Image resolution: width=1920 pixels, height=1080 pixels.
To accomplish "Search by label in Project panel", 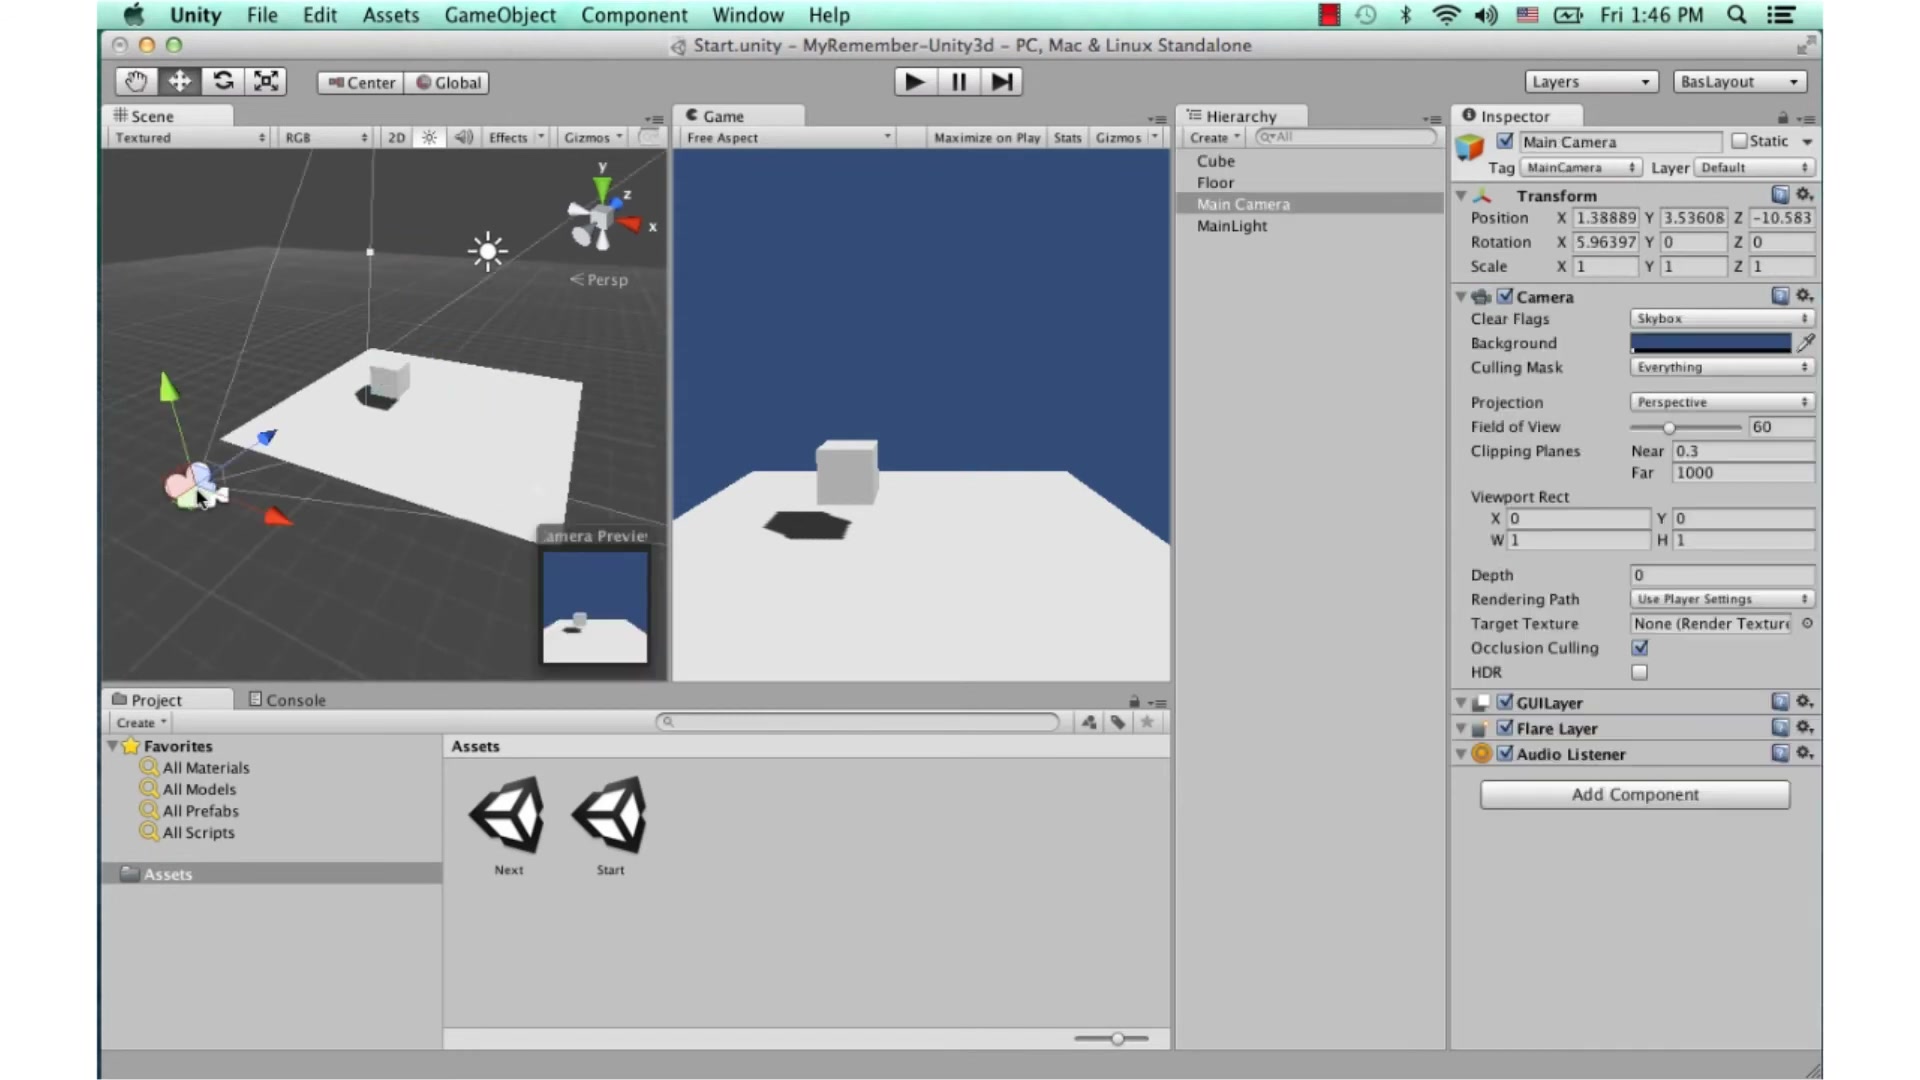I will (1118, 722).
